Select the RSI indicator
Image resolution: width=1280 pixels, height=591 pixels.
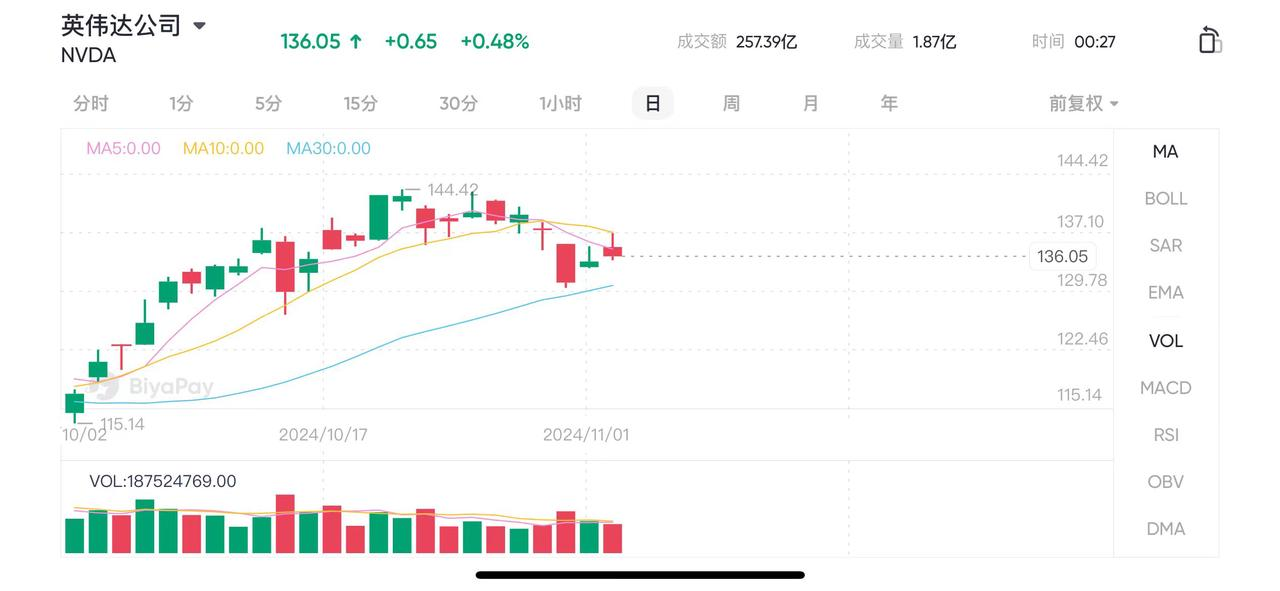click(1166, 435)
